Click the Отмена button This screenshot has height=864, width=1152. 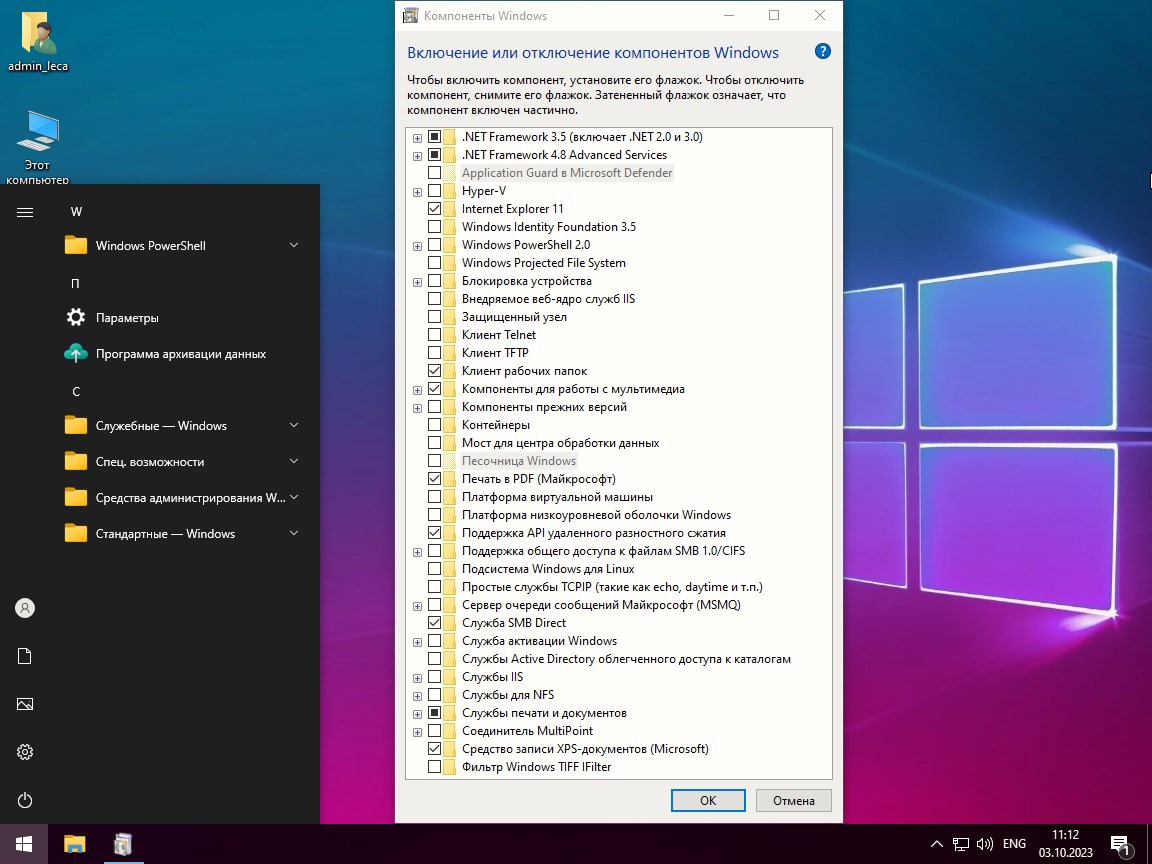pyautogui.click(x=794, y=800)
